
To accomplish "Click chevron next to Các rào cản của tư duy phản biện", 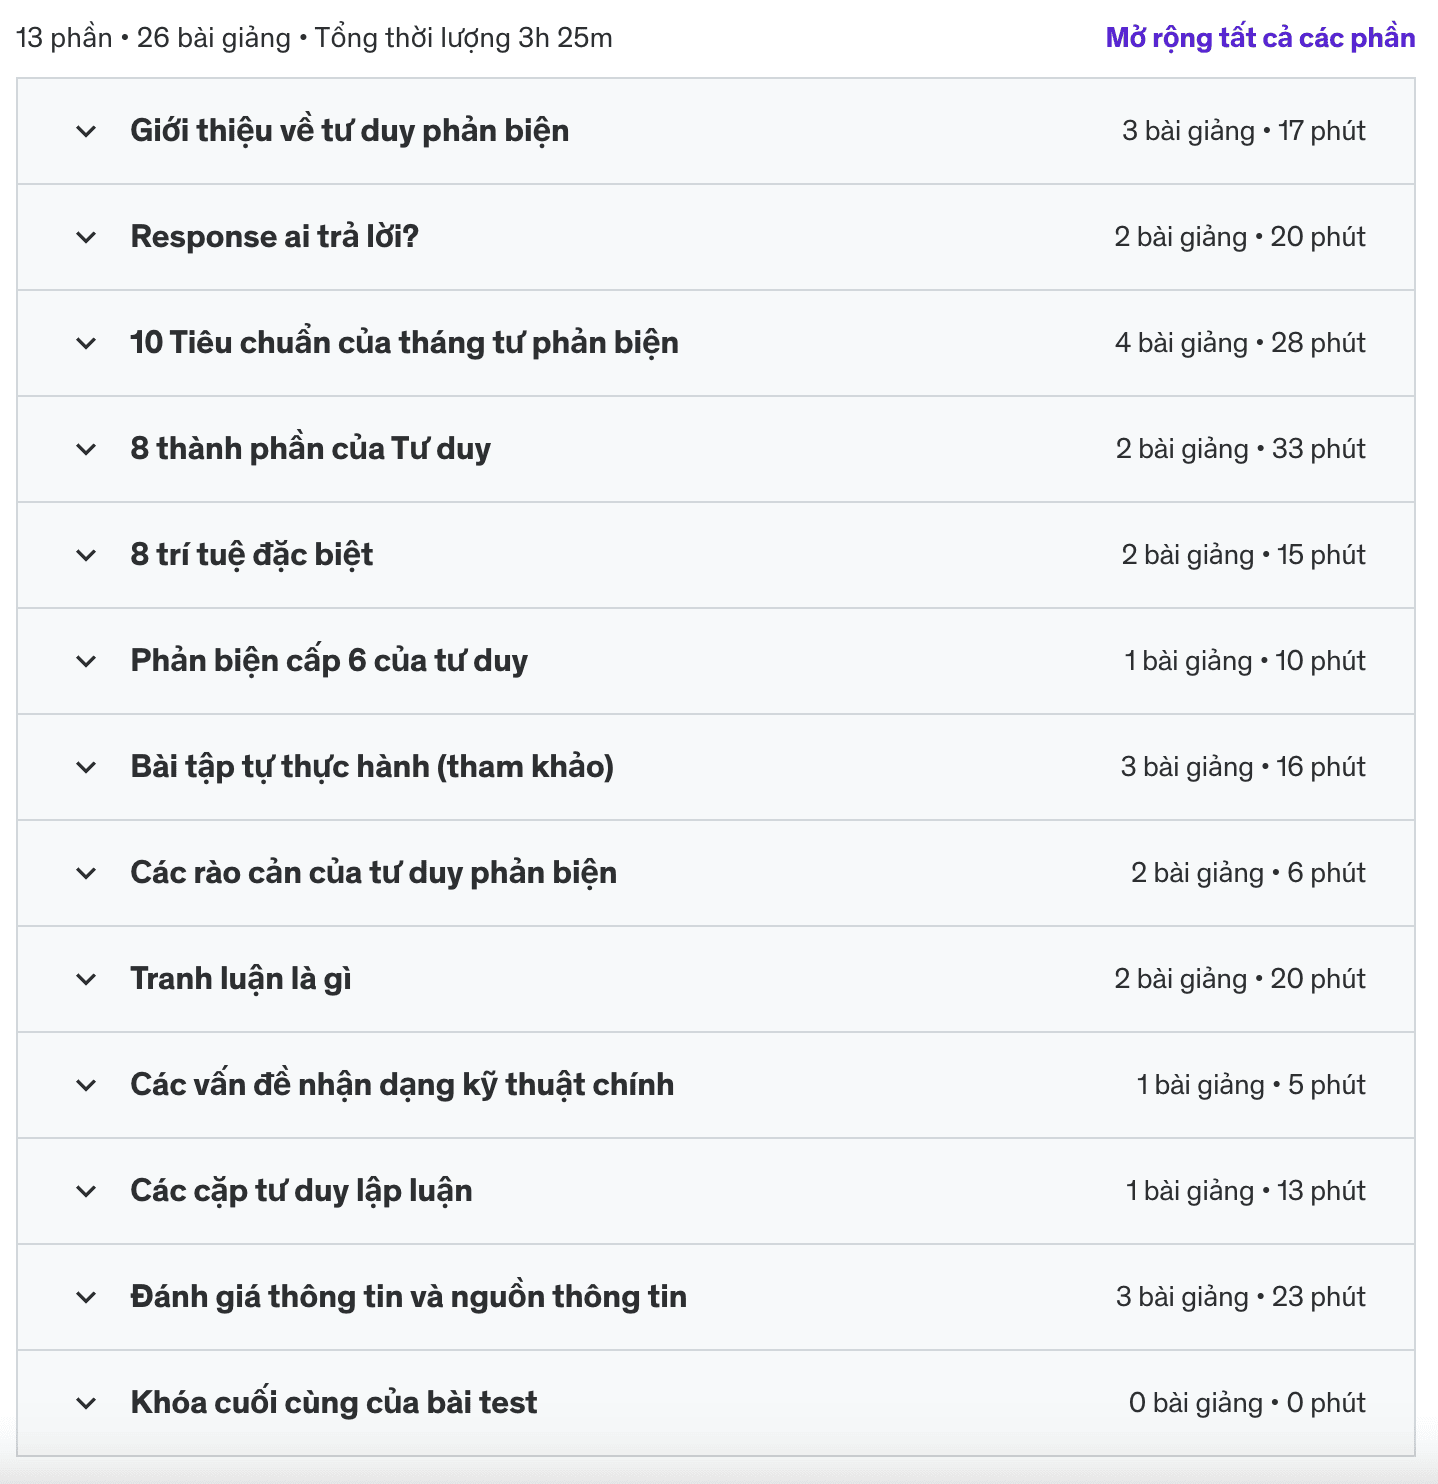I will [87, 873].
